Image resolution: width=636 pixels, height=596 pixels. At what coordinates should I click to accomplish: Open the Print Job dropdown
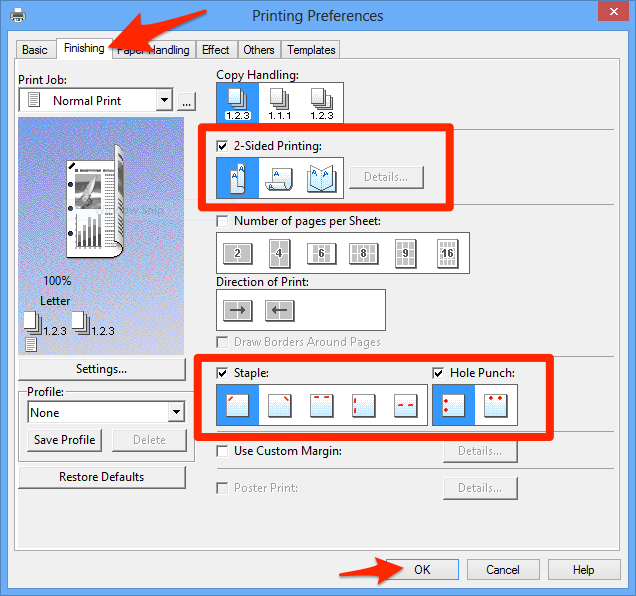(x=164, y=100)
